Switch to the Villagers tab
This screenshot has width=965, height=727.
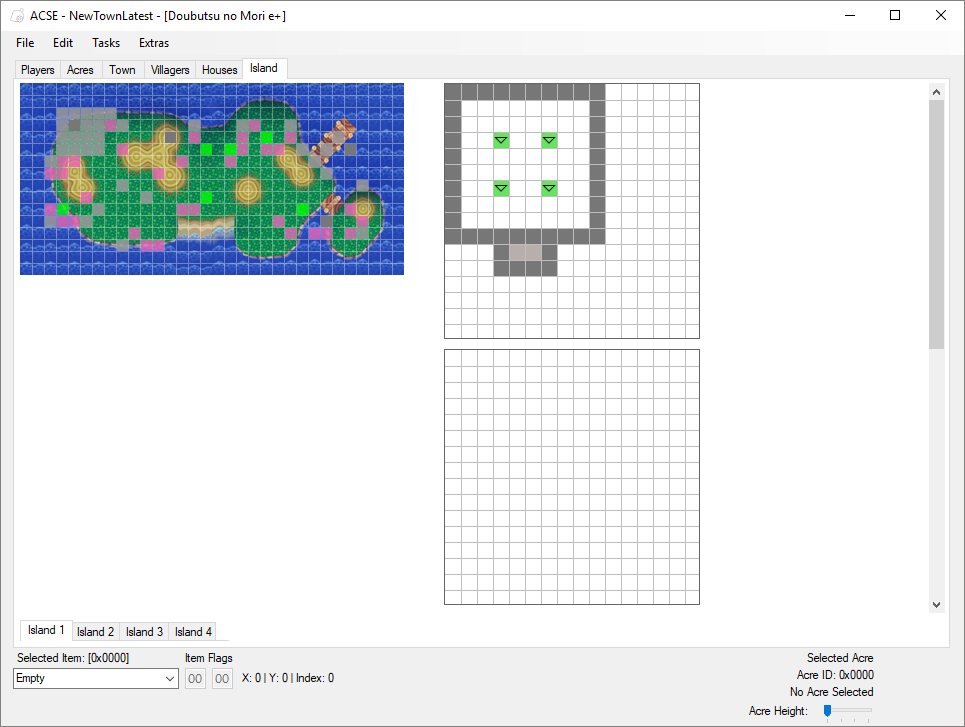point(170,70)
